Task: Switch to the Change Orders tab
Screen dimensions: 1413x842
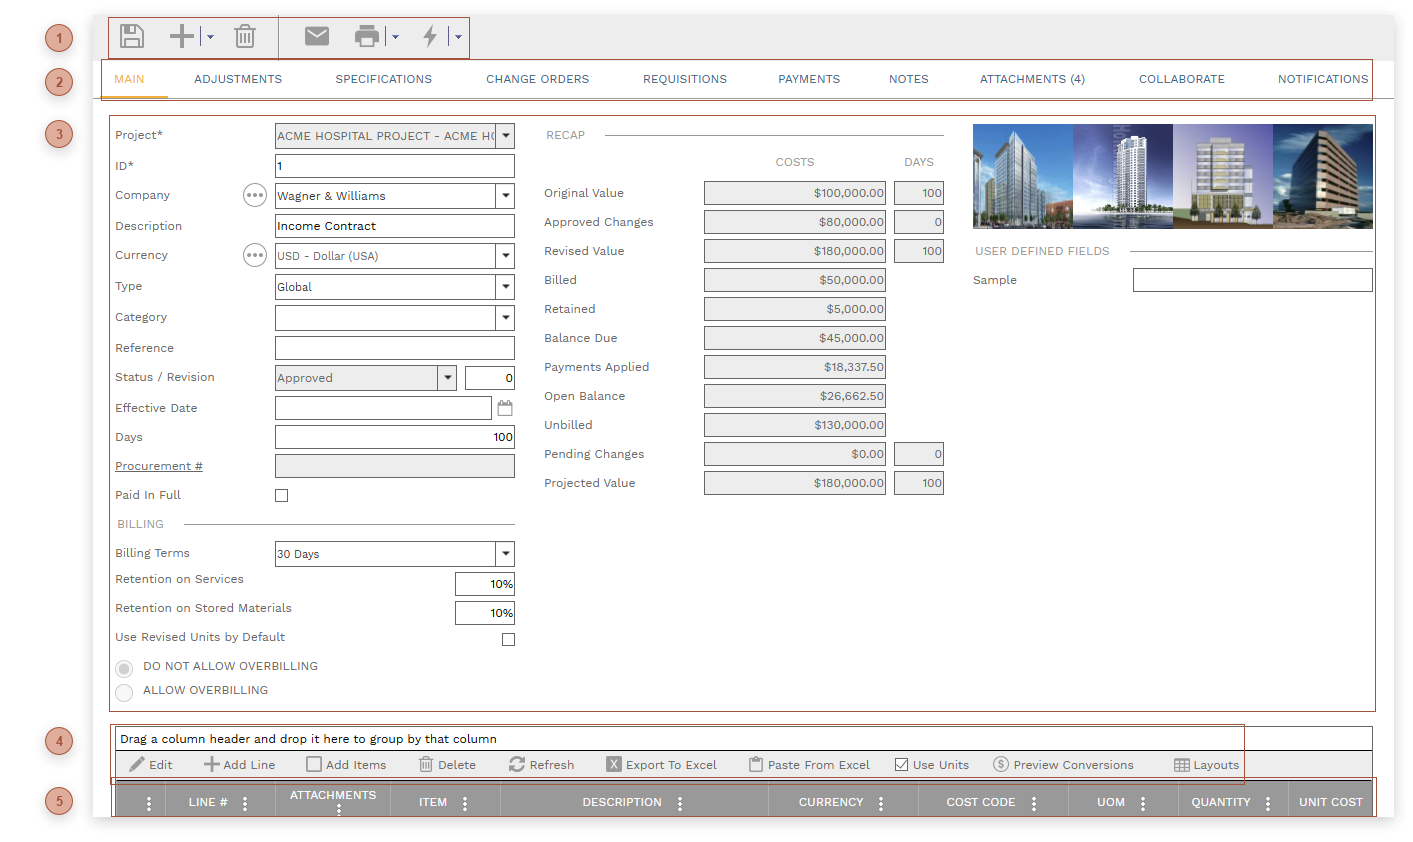Action: pyautogui.click(x=537, y=79)
